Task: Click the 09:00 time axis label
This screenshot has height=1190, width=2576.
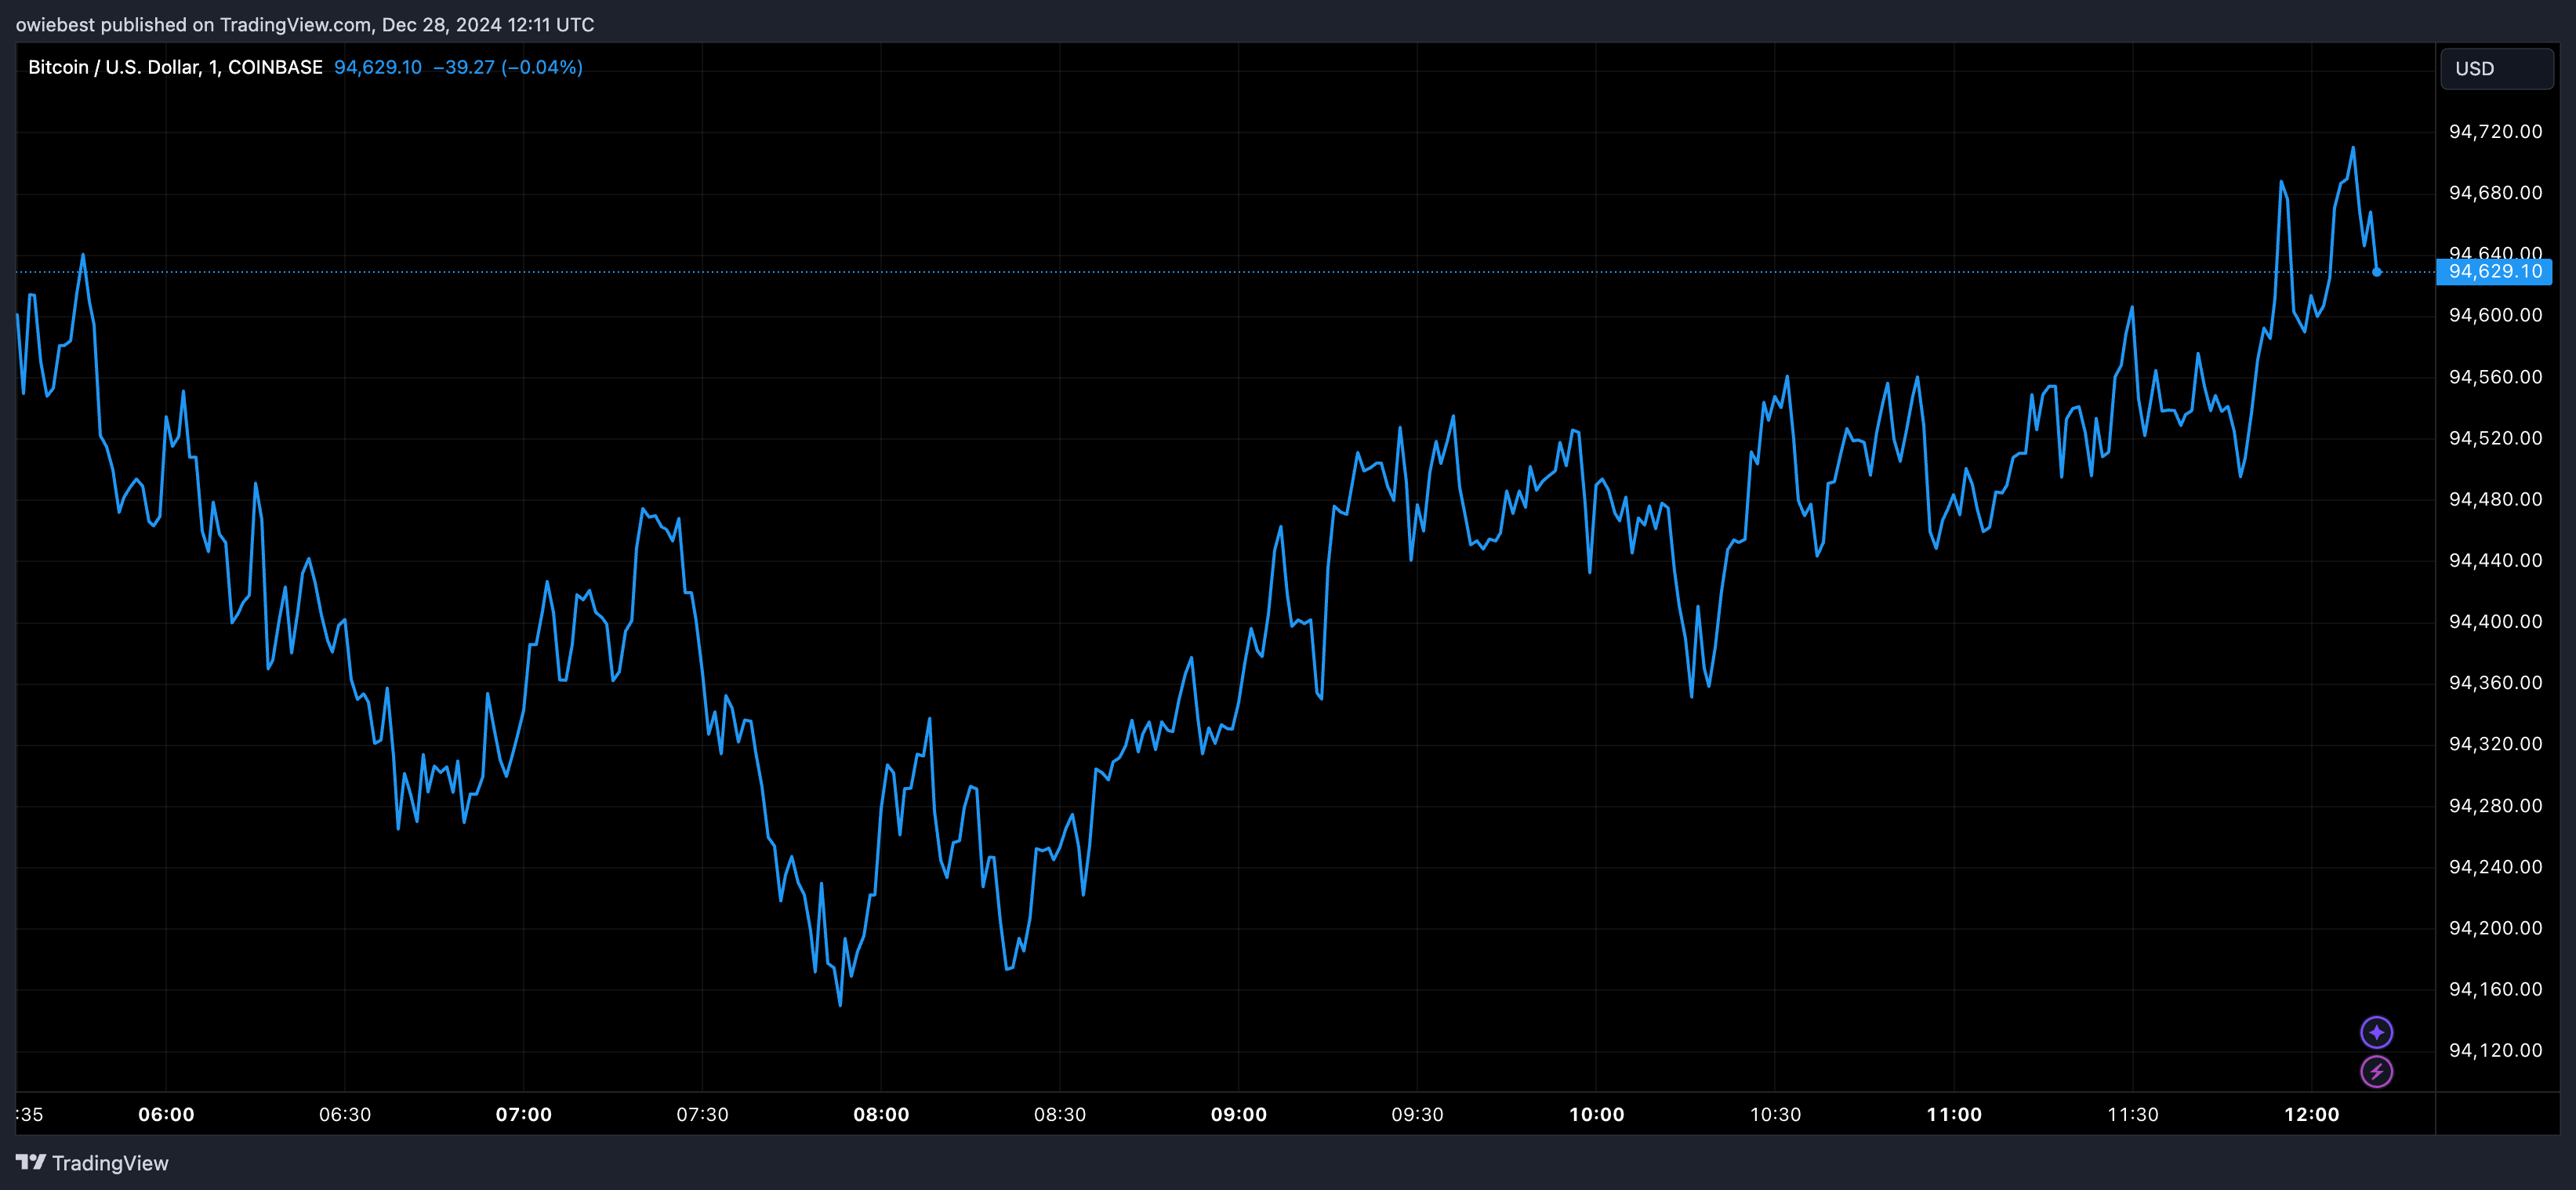Action: (1239, 1114)
